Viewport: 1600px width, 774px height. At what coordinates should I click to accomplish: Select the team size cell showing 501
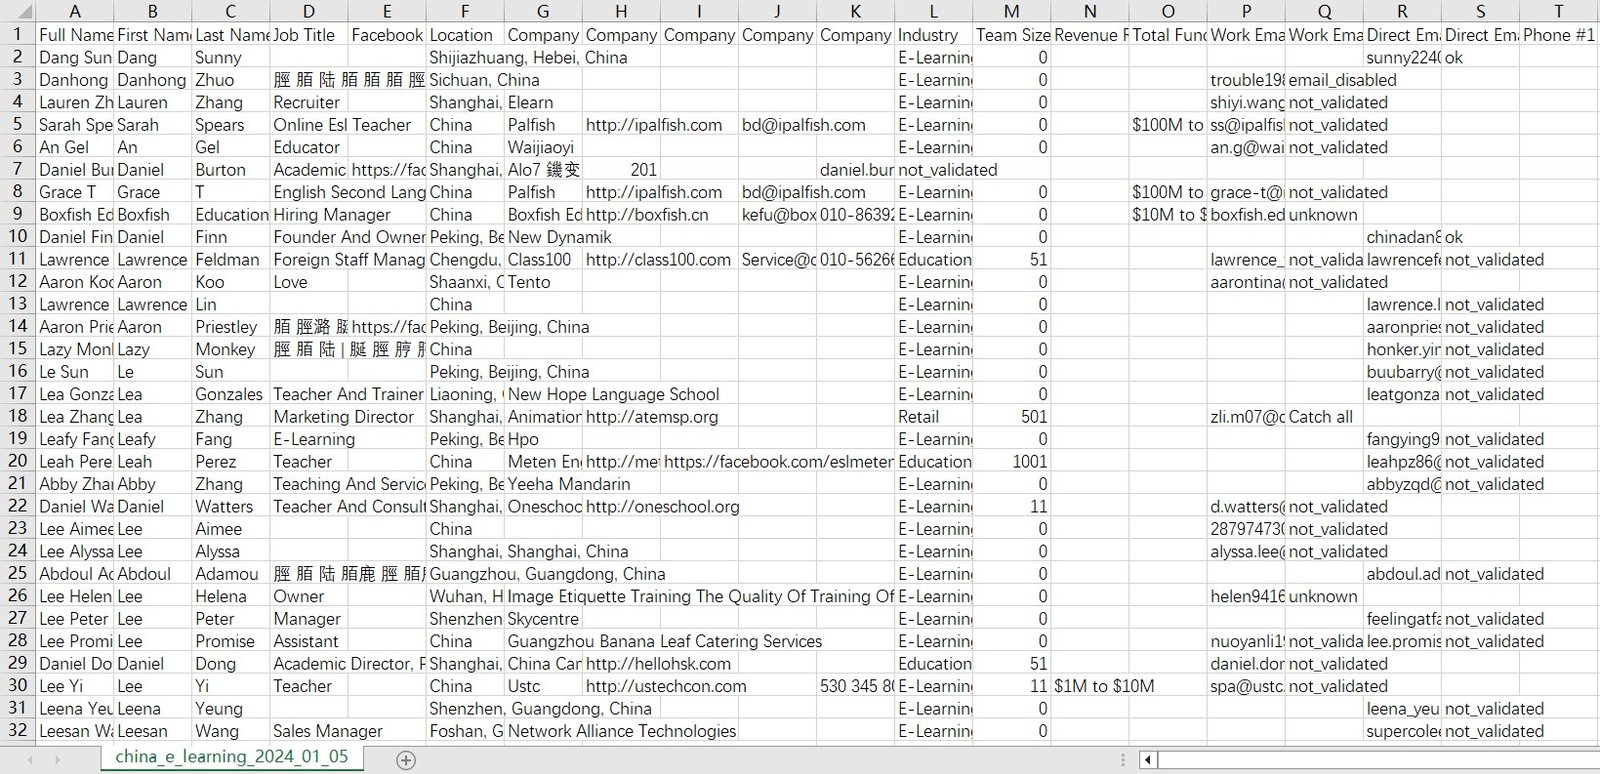[x=1012, y=416]
